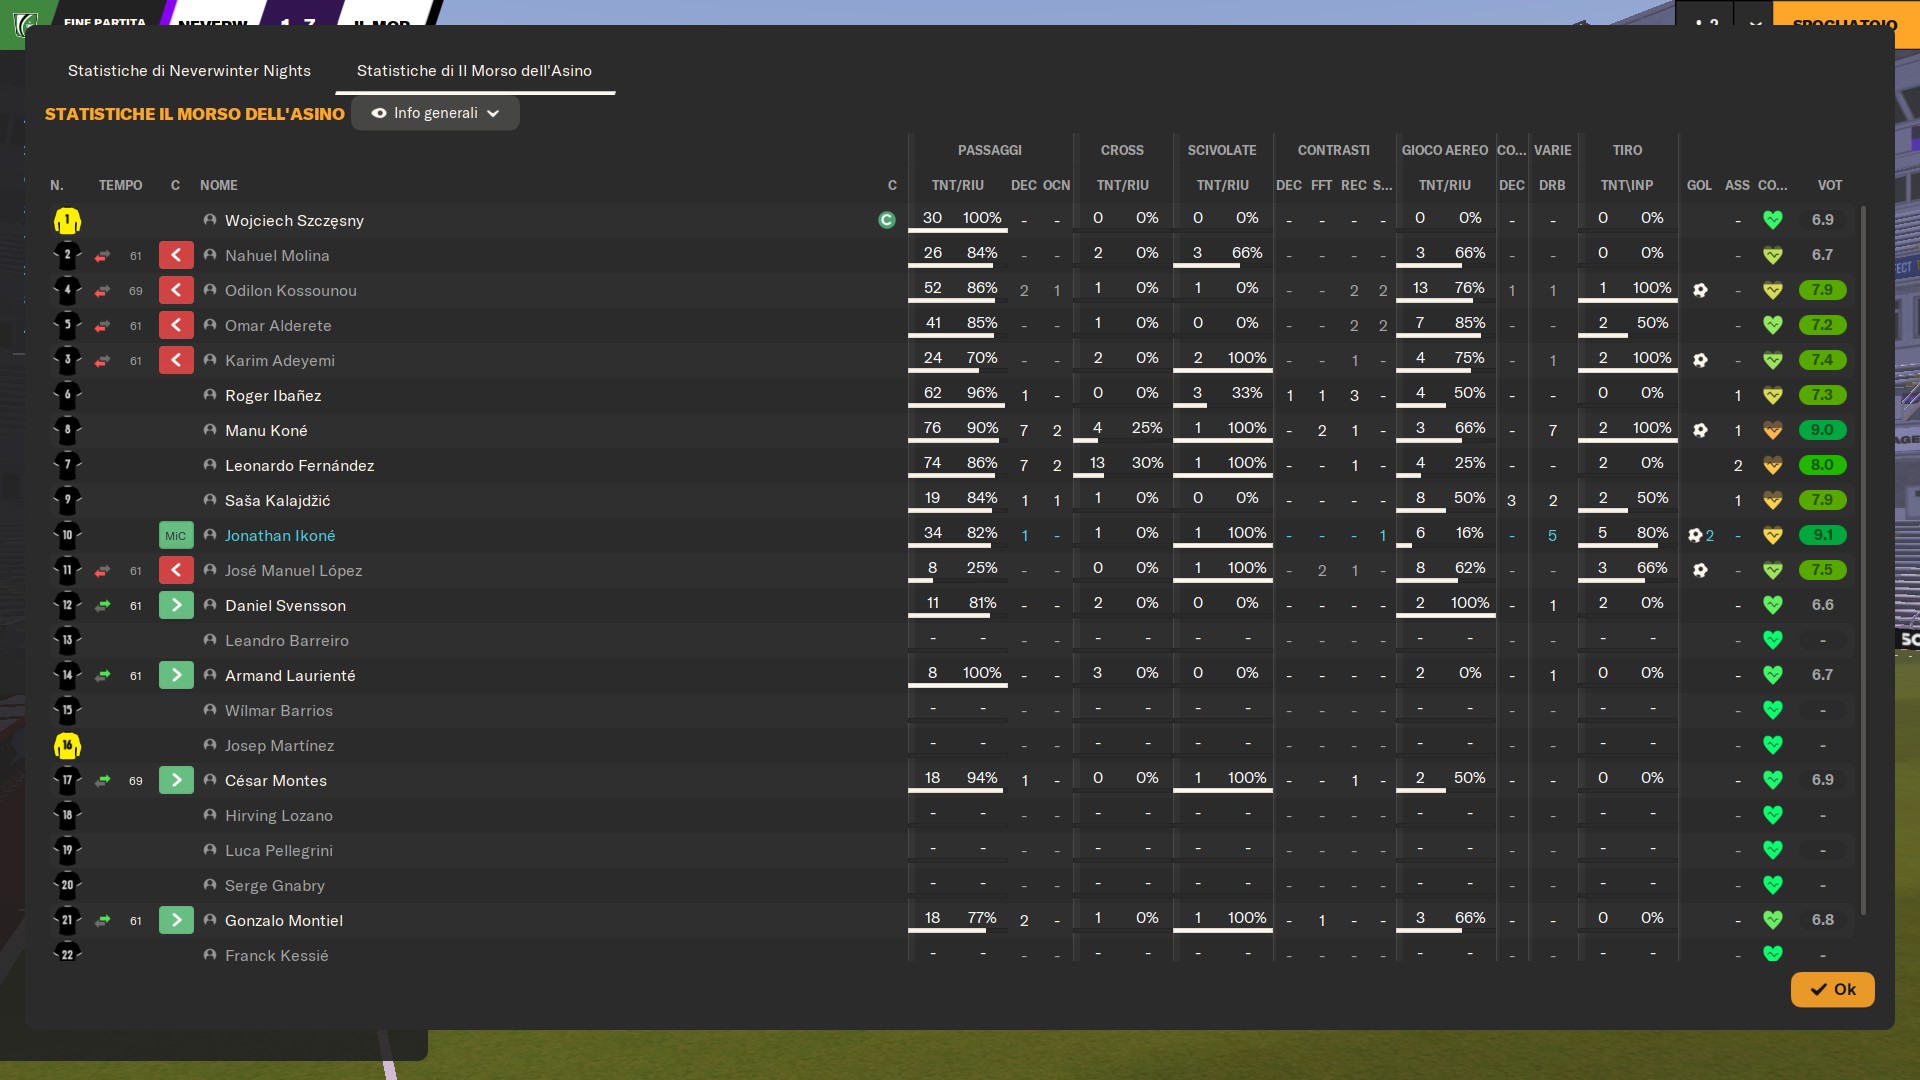Click Manu Koné's orange condition heart
Image resolution: width=1920 pixels, height=1080 pixels.
pyautogui.click(x=1772, y=431)
